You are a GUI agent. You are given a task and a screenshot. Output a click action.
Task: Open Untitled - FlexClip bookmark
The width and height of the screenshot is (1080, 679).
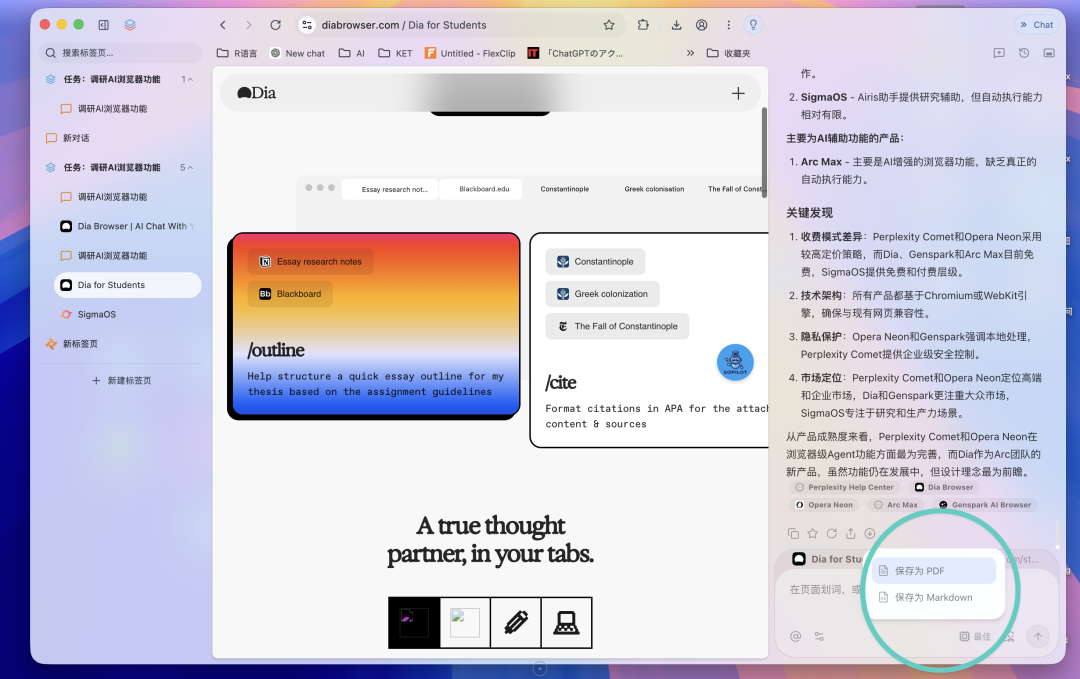470,53
